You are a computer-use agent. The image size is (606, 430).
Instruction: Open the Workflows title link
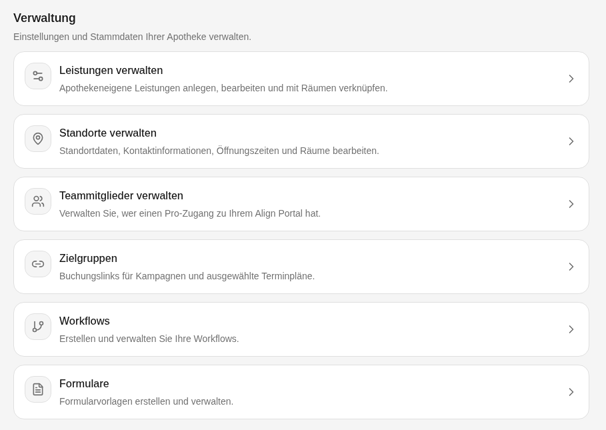pyautogui.click(x=84, y=321)
